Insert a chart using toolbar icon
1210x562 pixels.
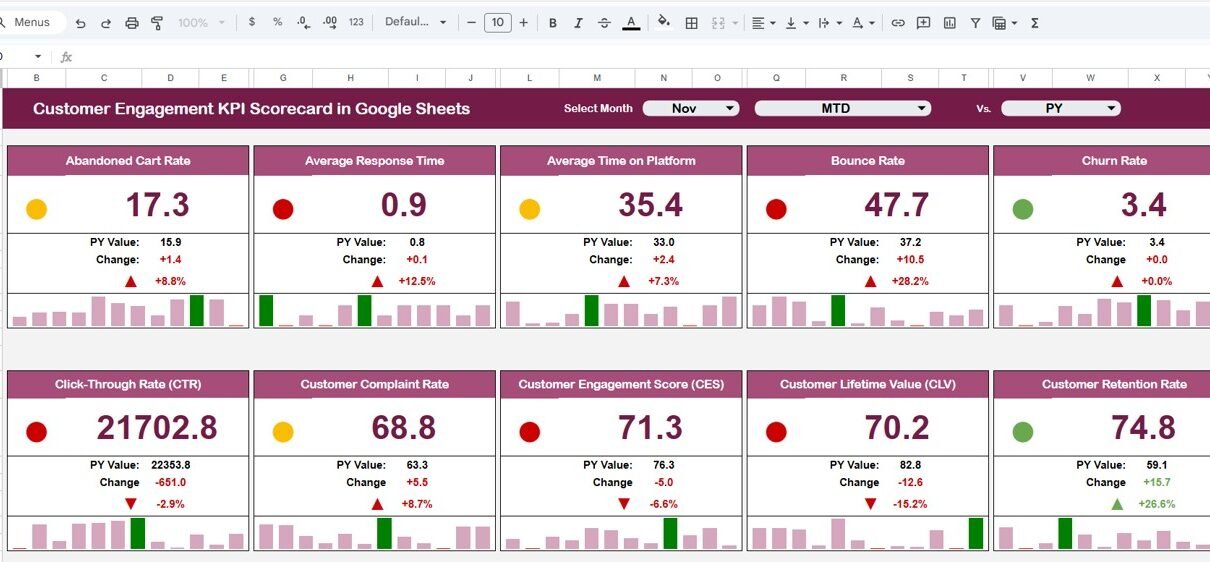[x=950, y=23]
